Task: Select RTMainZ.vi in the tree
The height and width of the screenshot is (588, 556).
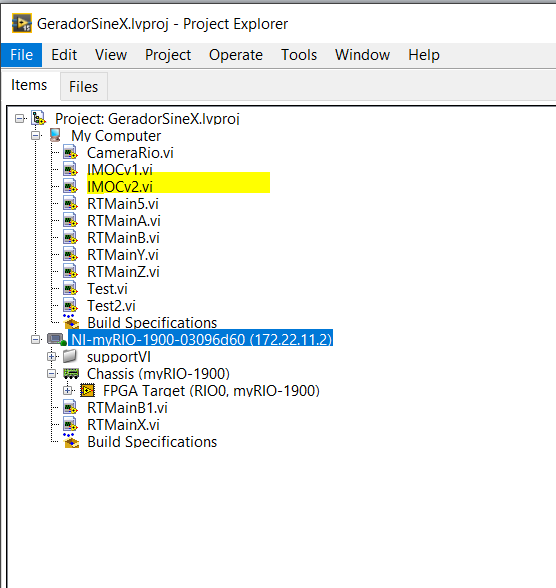Action: [123, 272]
